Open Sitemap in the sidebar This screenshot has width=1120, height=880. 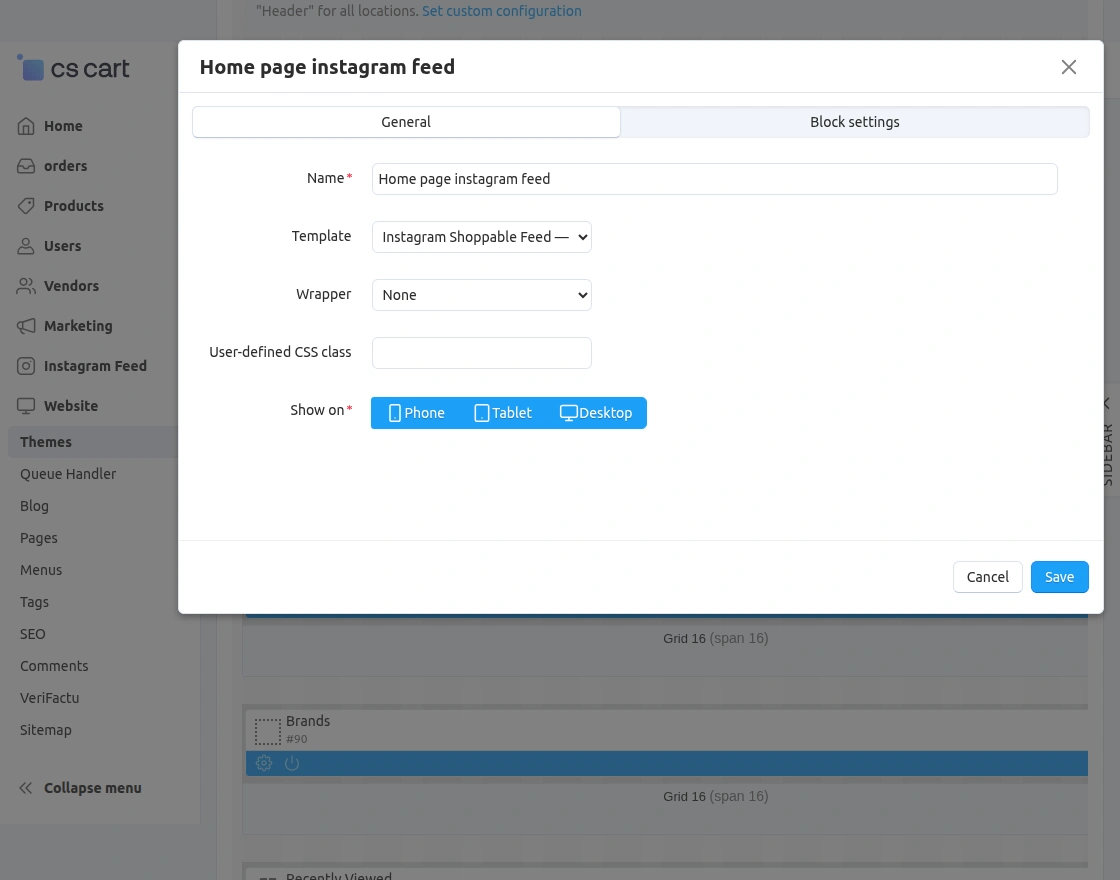[x=46, y=730]
